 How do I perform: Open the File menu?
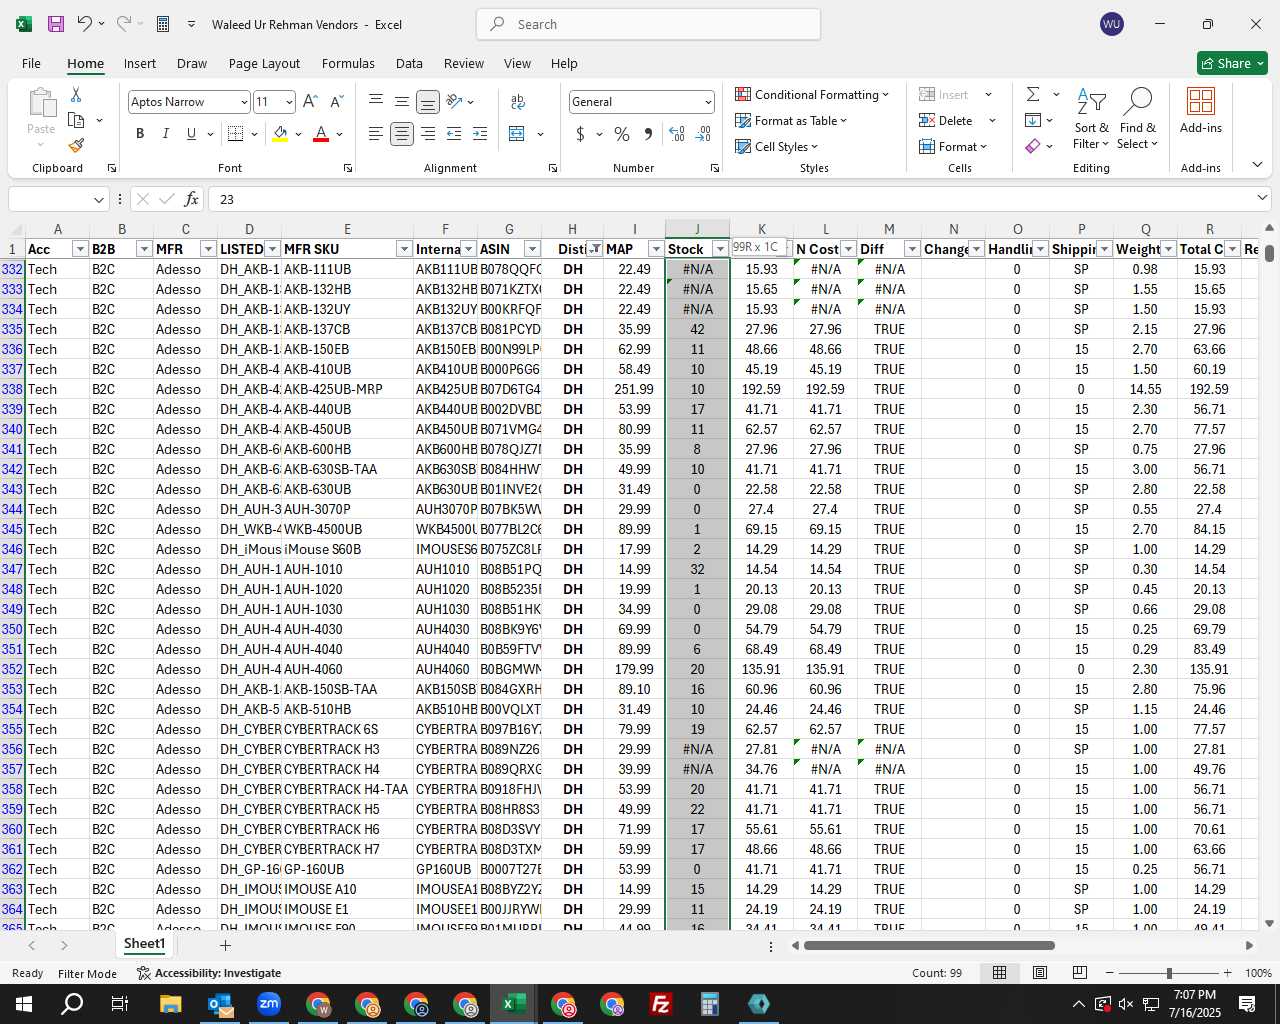point(31,63)
